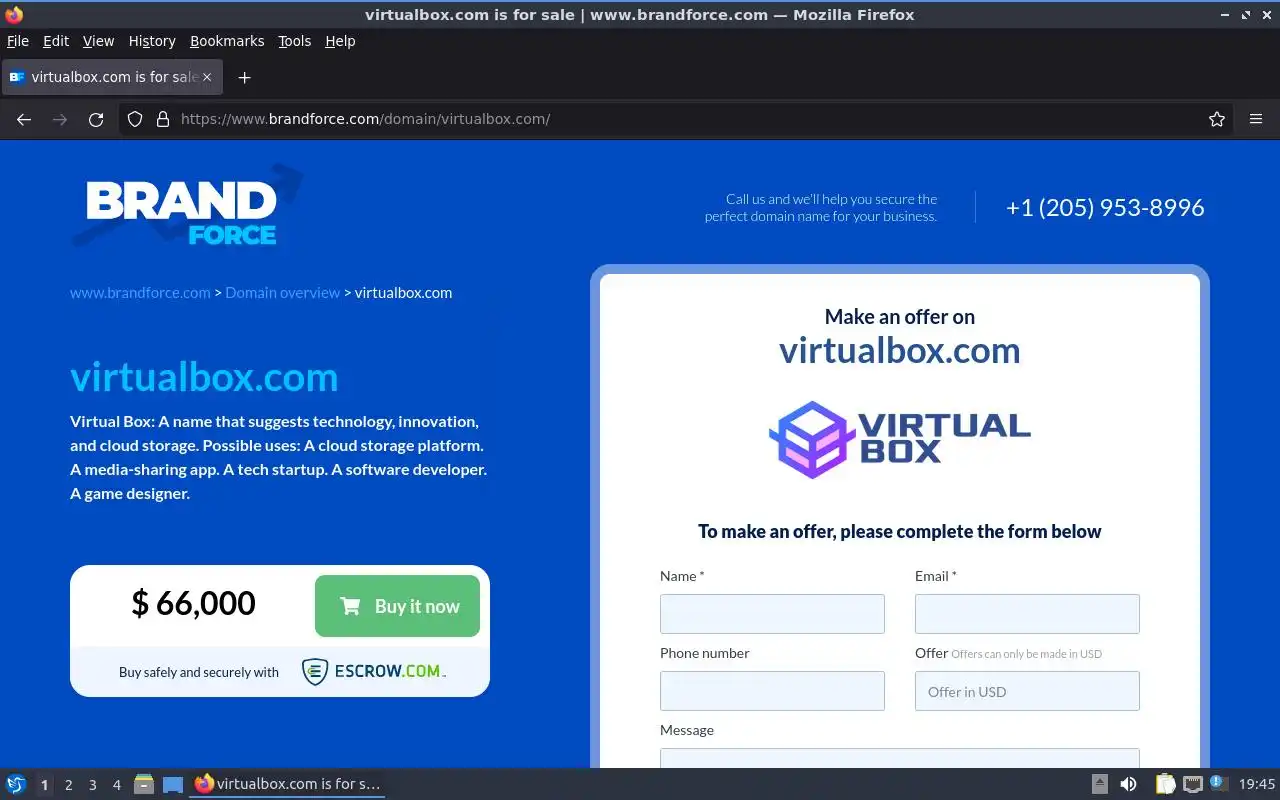This screenshot has width=1280, height=800.
Task: Bookmark this page with the star icon
Action: click(x=1217, y=119)
